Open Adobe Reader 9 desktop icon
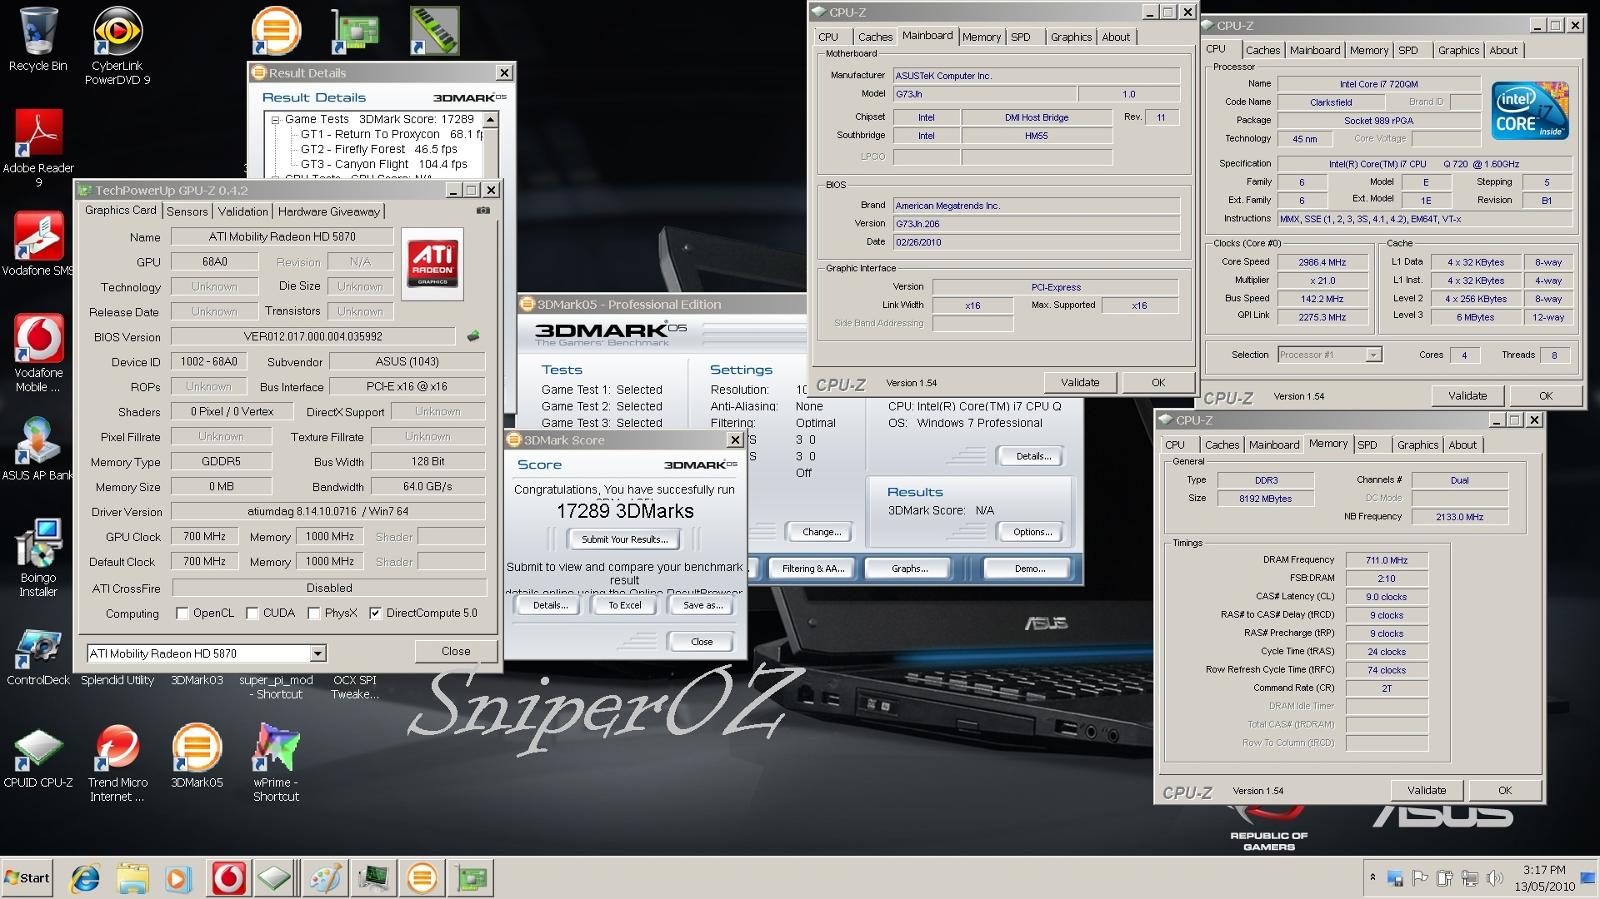The image size is (1600, 899). coord(38,148)
